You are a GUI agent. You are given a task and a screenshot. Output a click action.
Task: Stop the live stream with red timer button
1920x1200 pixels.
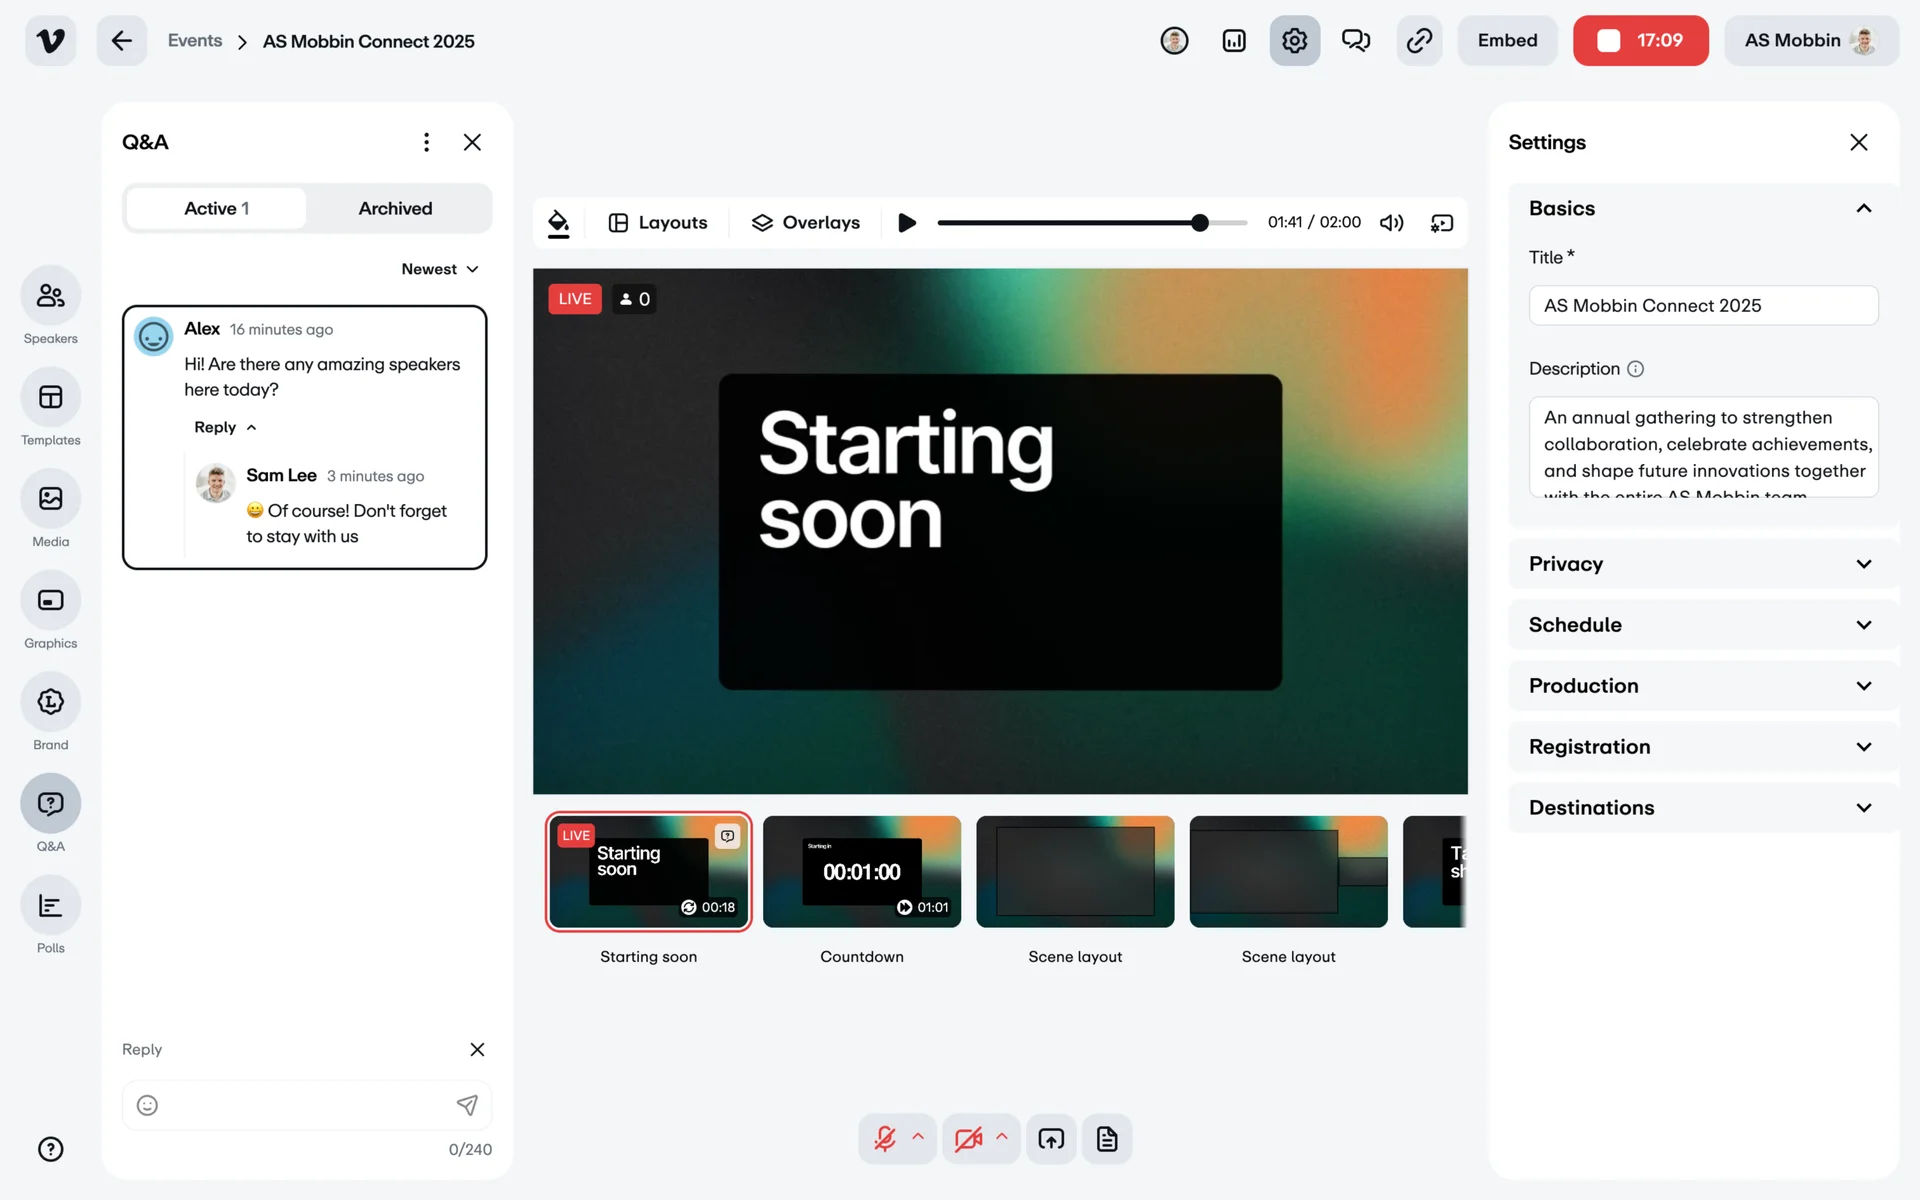(x=1640, y=41)
